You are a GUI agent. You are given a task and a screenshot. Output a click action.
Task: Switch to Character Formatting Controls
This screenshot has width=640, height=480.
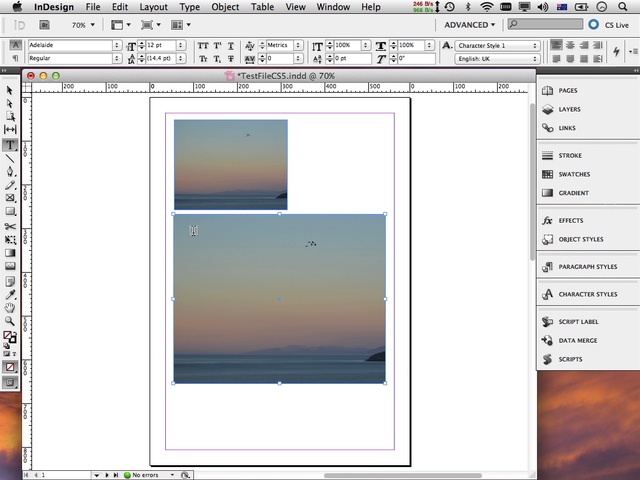15,45
